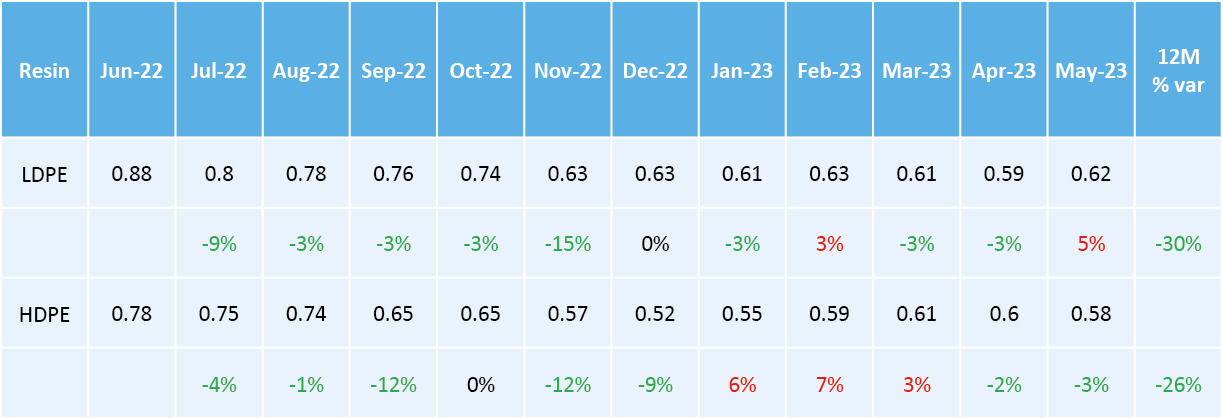Click HDPE Dec-22 price 0.52

pos(655,314)
